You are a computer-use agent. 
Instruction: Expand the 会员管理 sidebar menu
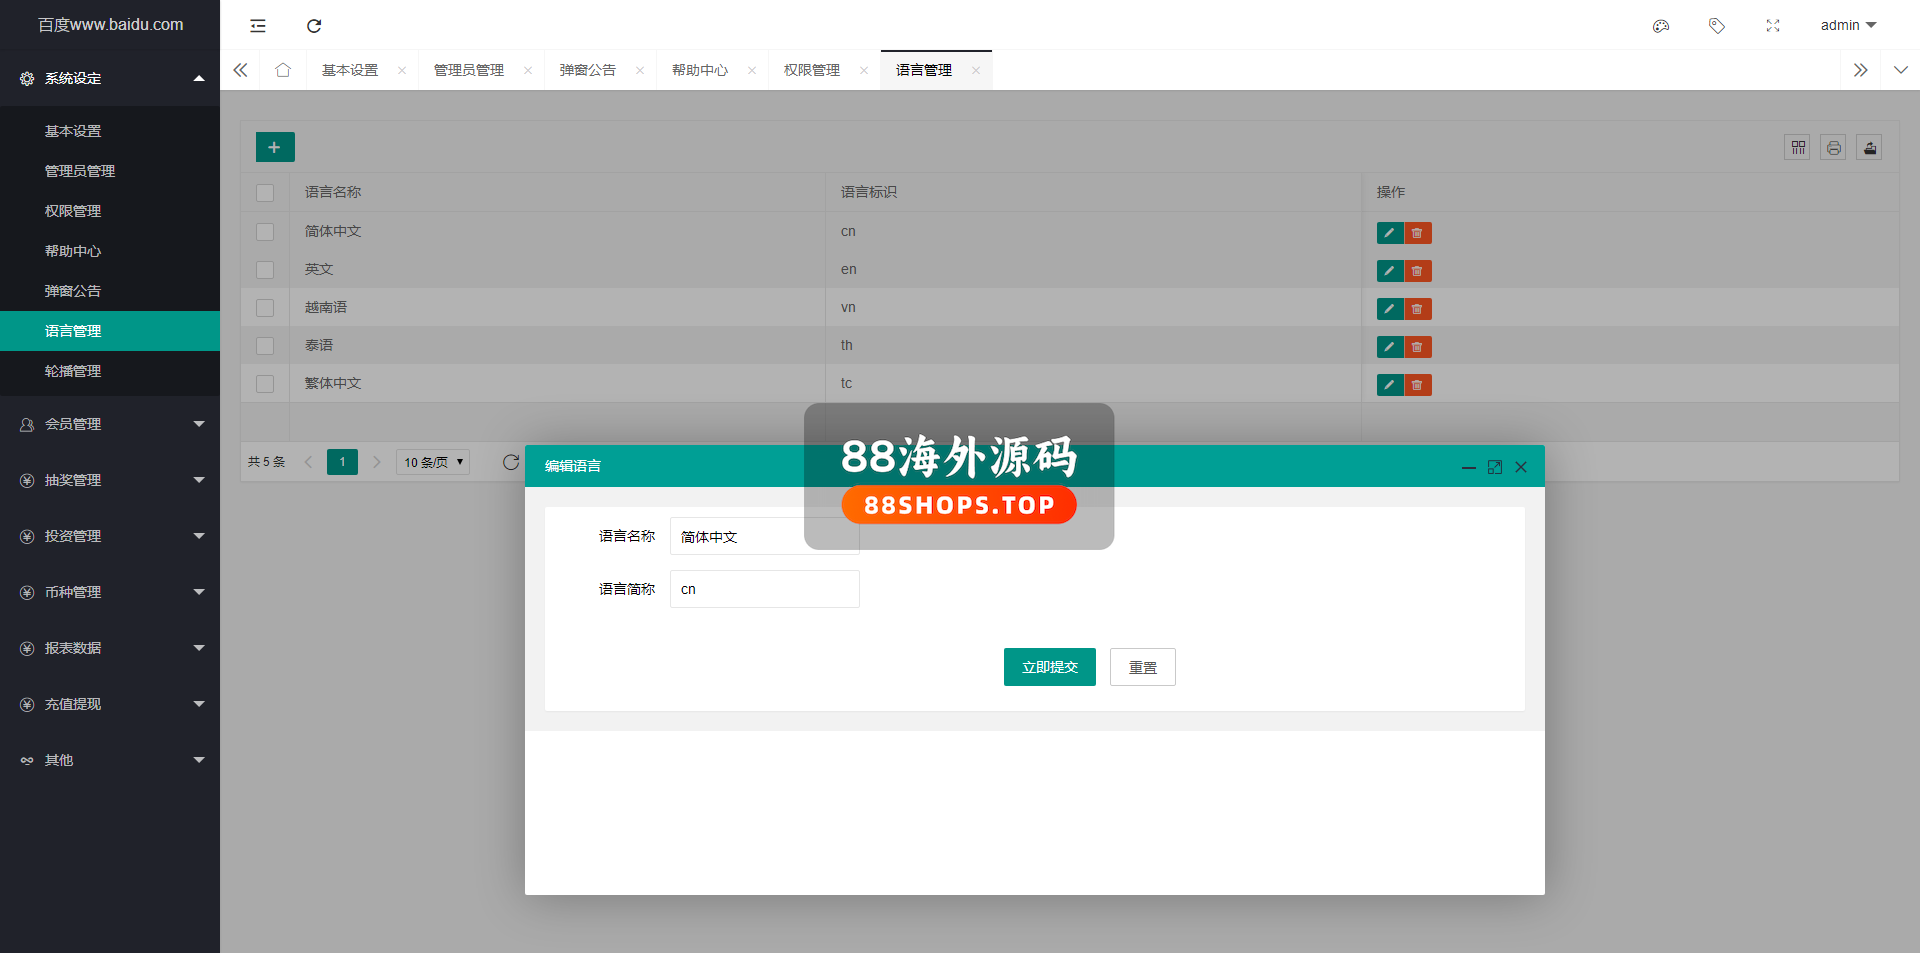pos(110,424)
